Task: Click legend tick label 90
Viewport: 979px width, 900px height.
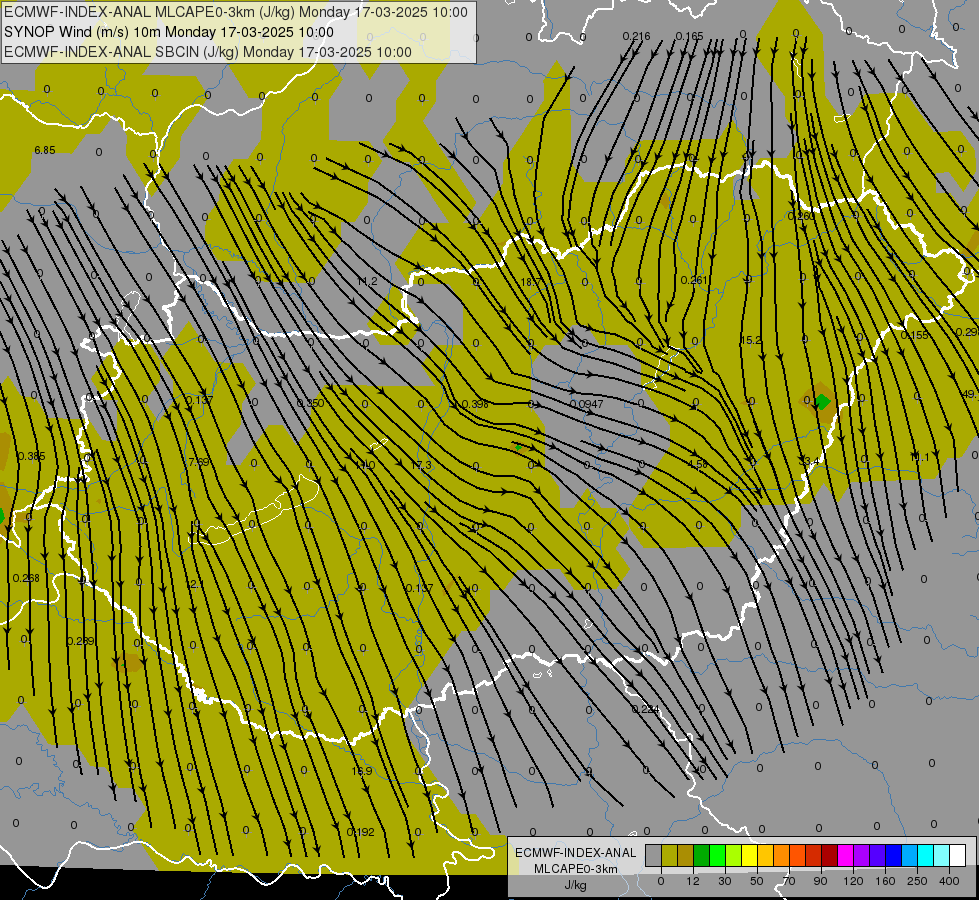Action: 820,881
